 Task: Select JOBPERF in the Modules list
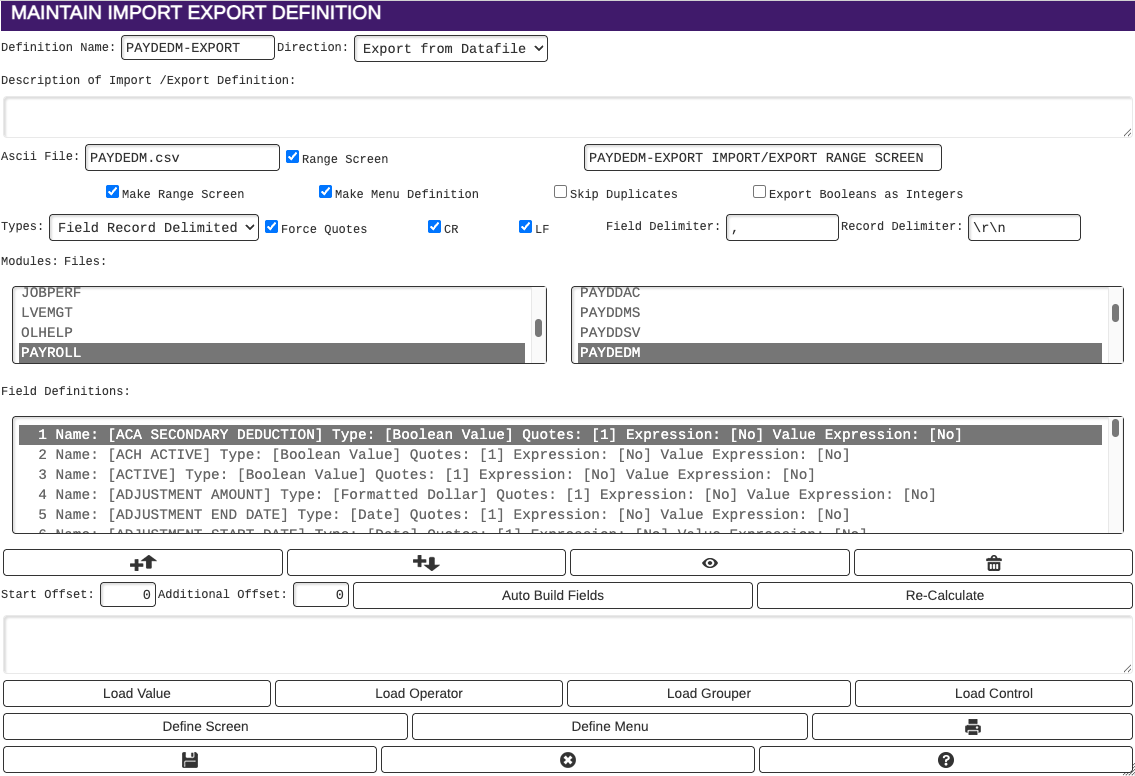(271, 293)
